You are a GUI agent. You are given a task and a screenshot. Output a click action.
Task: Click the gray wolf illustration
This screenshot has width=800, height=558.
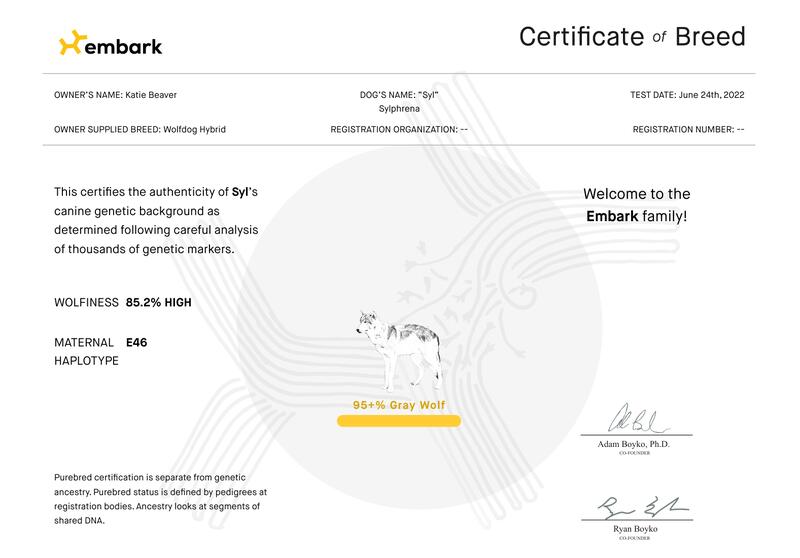(x=399, y=350)
